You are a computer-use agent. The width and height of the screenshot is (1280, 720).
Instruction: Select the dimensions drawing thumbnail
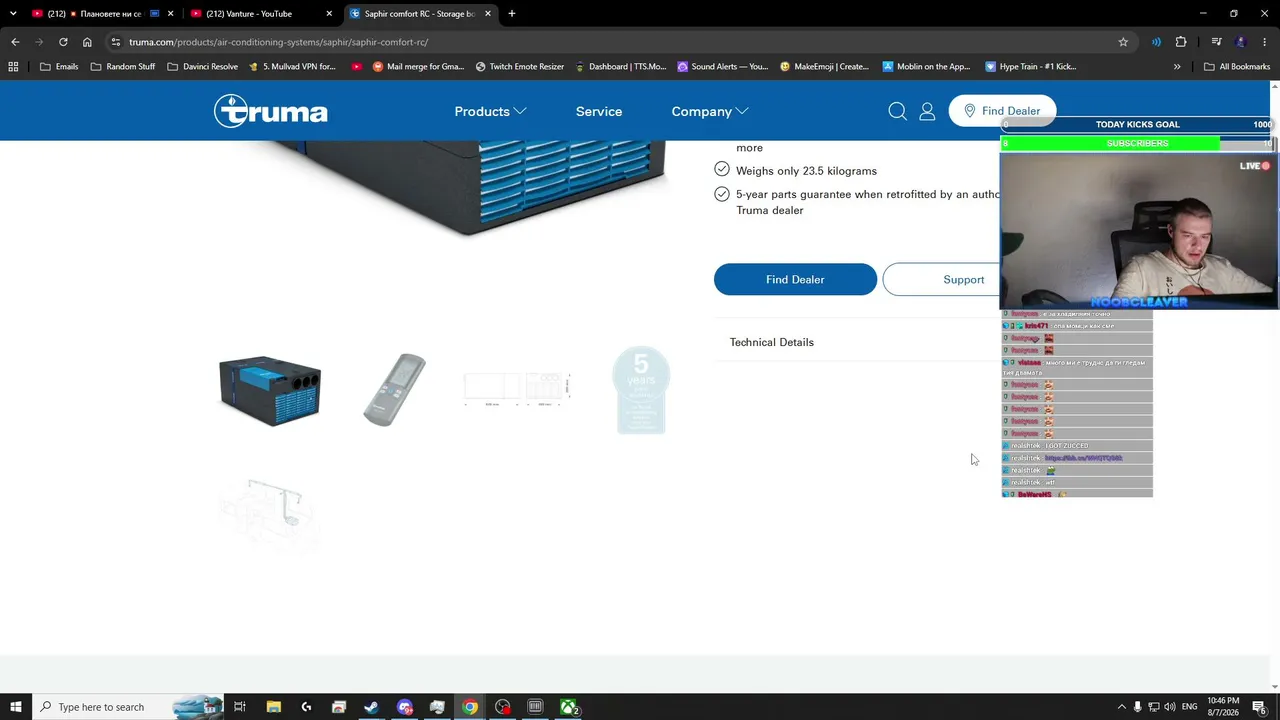(518, 389)
